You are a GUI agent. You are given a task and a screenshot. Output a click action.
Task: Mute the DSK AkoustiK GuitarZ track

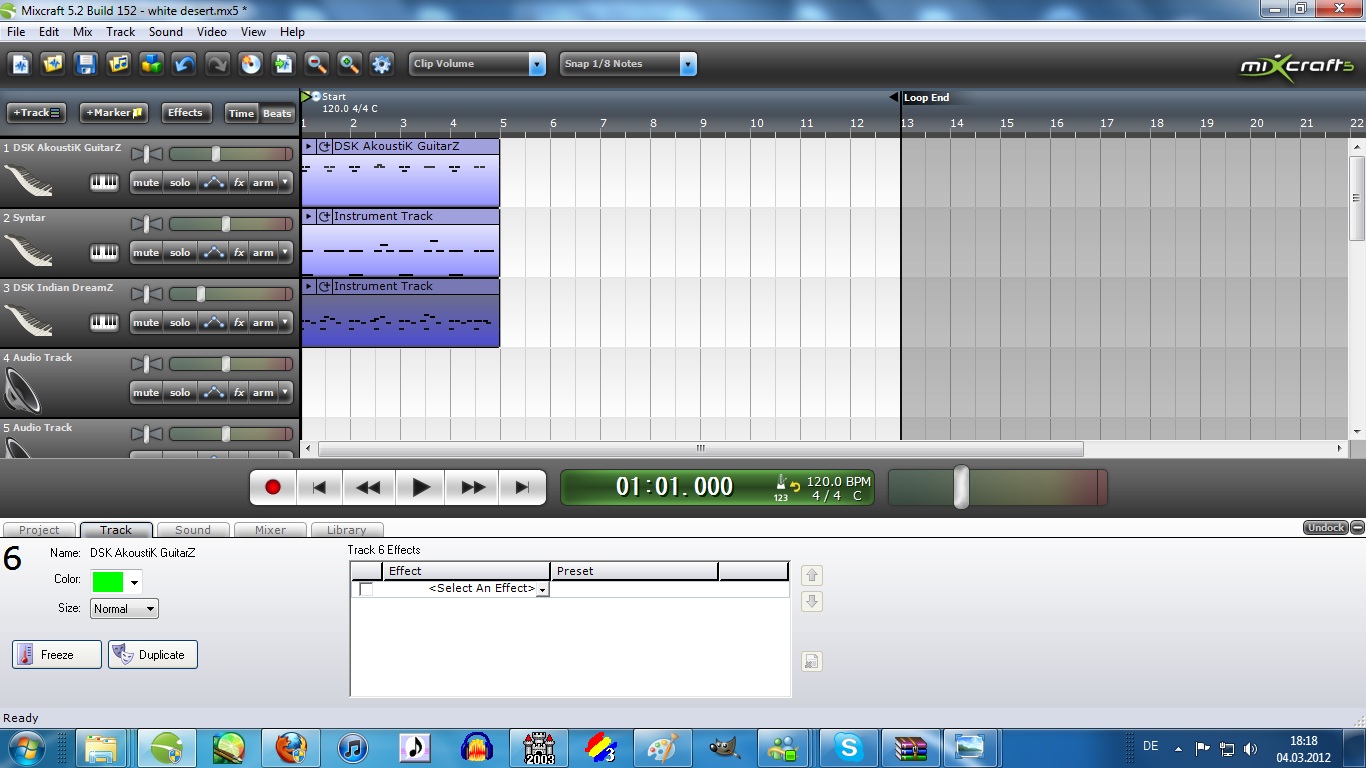pos(146,183)
